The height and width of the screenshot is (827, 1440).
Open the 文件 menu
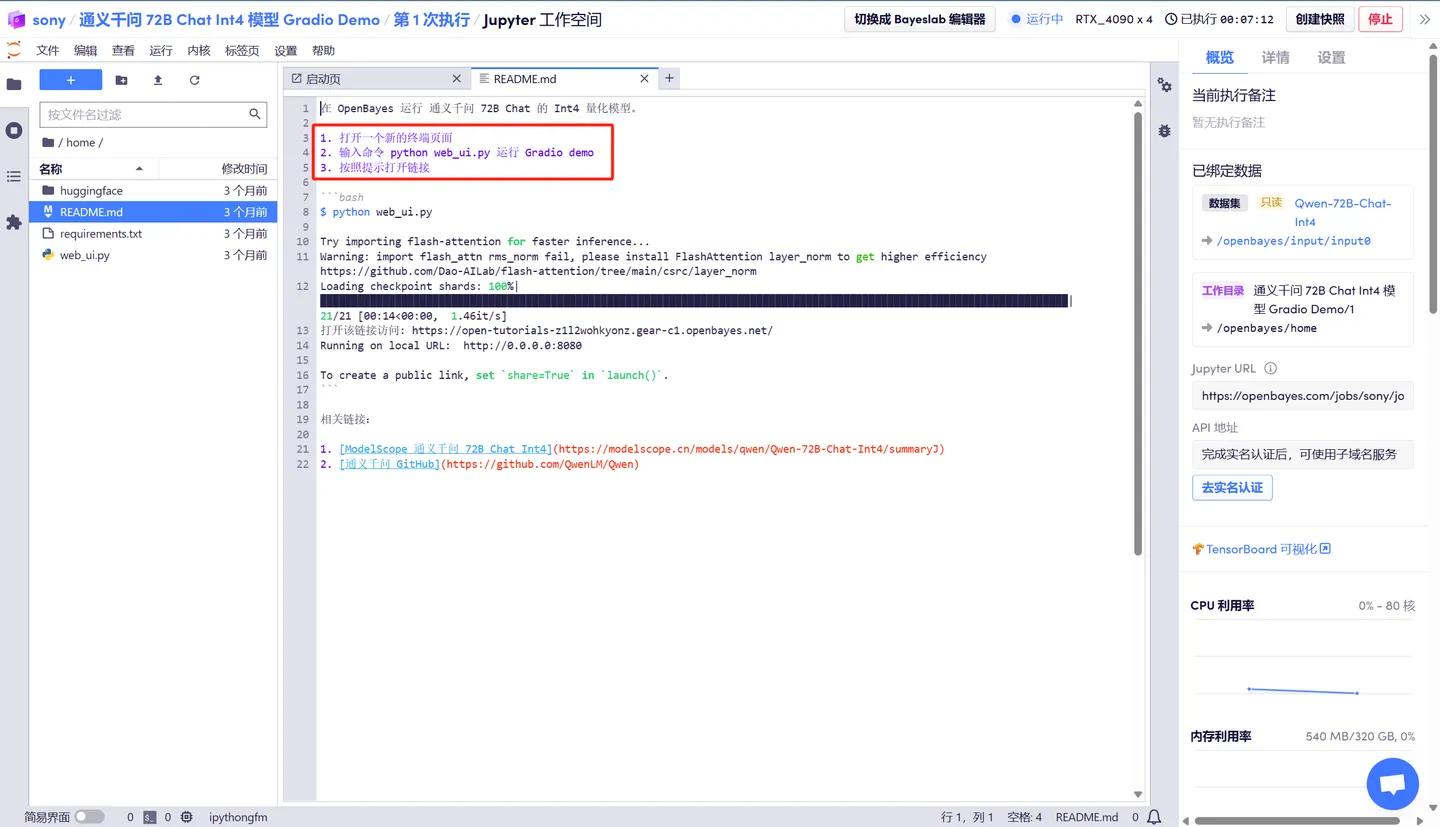[x=48, y=50]
